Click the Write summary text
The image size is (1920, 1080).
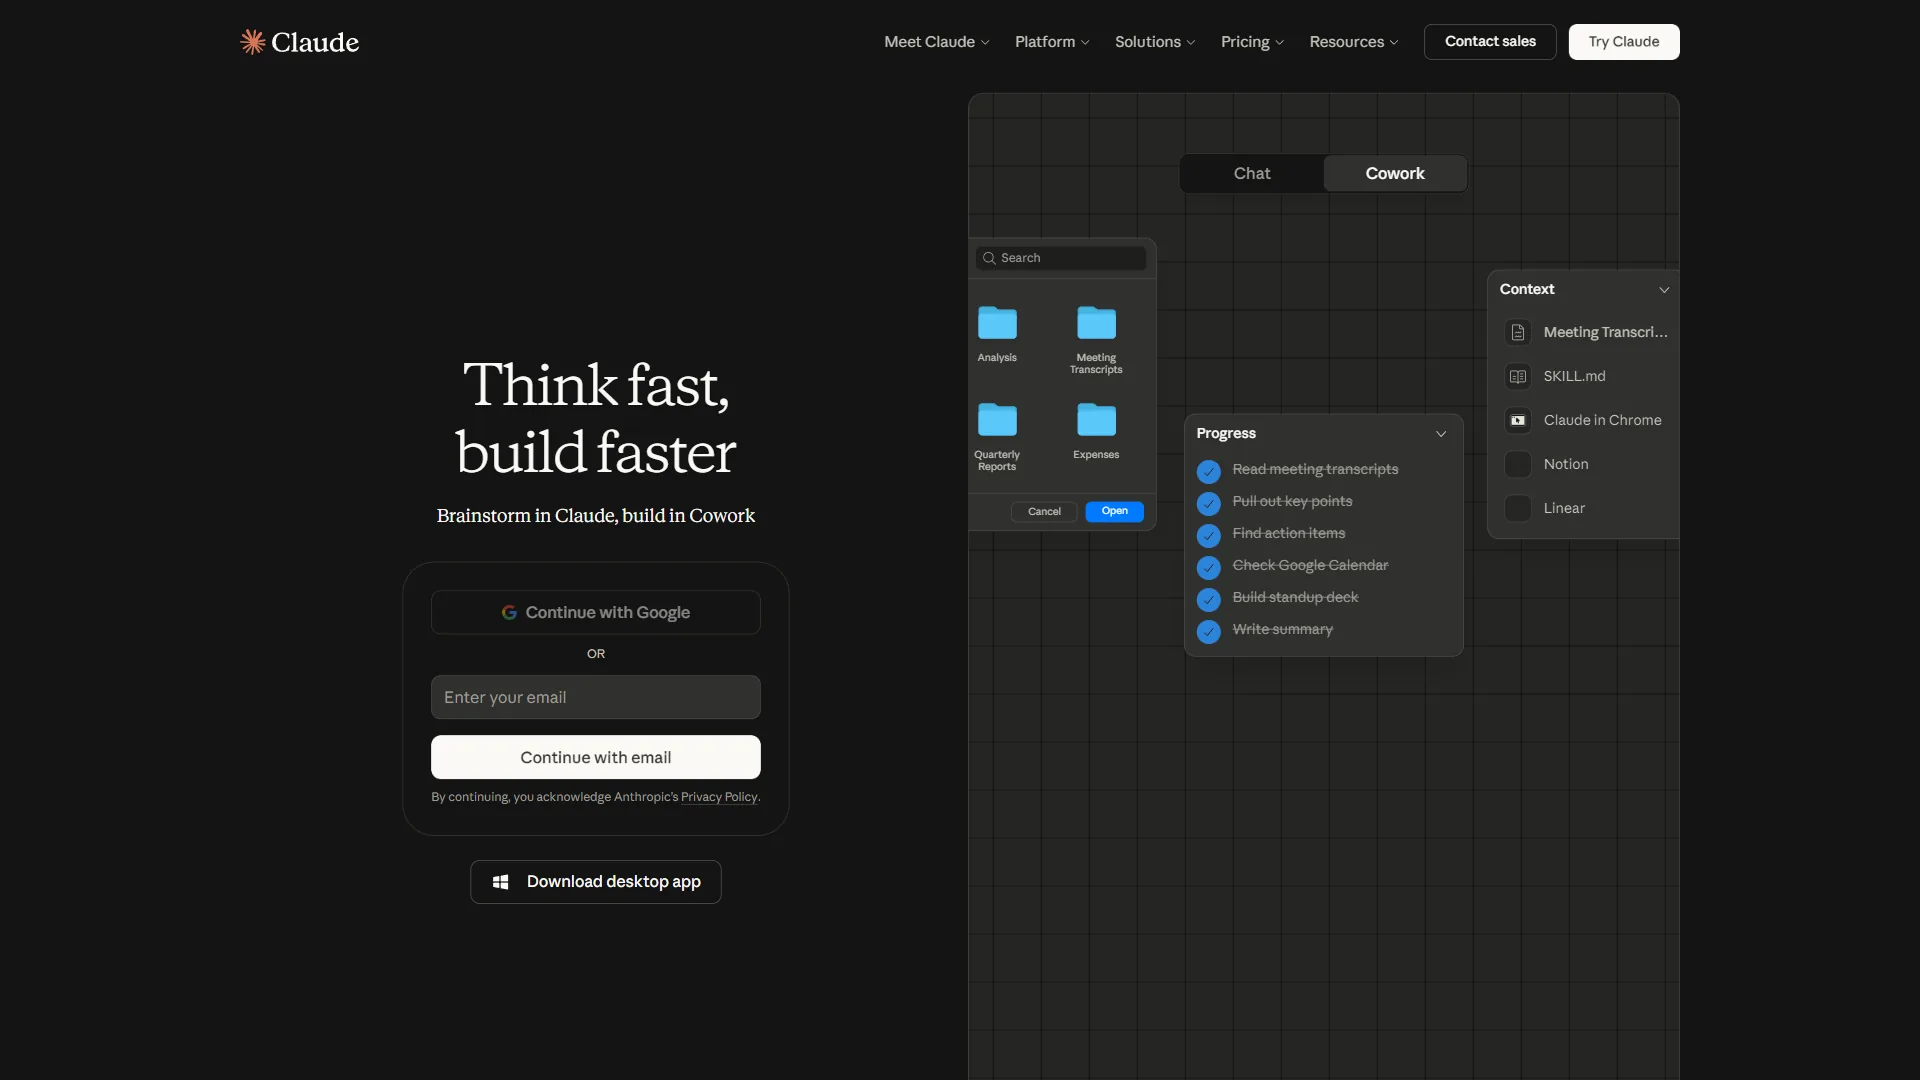(1283, 629)
